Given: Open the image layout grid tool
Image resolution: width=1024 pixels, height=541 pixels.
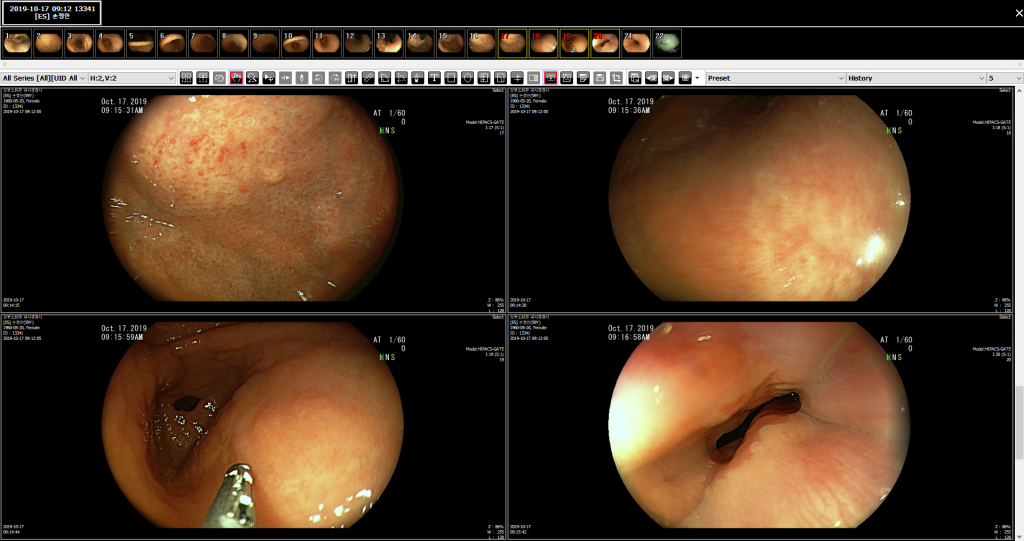Looking at the screenshot, I should (x=186, y=78).
